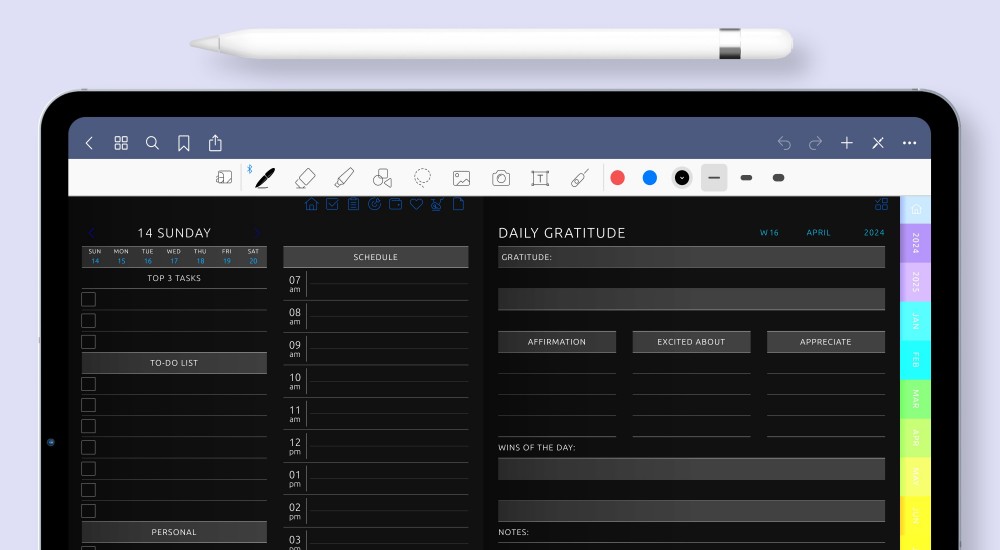The image size is (1000, 550).
Task: Go to previous day arrow
Action: pos(91,233)
